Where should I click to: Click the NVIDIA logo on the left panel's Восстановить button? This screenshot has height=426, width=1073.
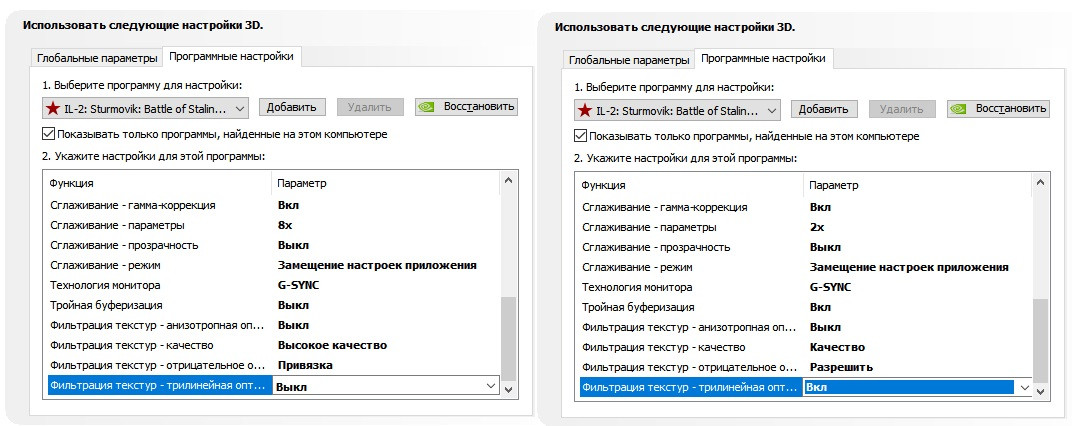click(x=428, y=107)
